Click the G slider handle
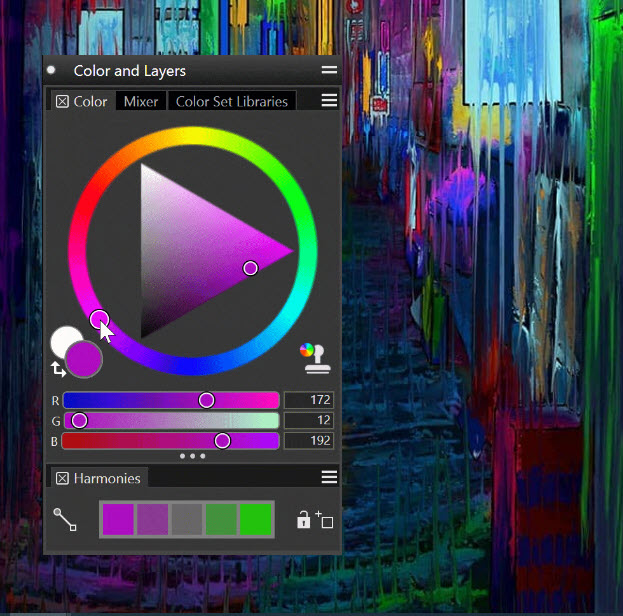The width and height of the screenshot is (623, 616). tap(79, 420)
